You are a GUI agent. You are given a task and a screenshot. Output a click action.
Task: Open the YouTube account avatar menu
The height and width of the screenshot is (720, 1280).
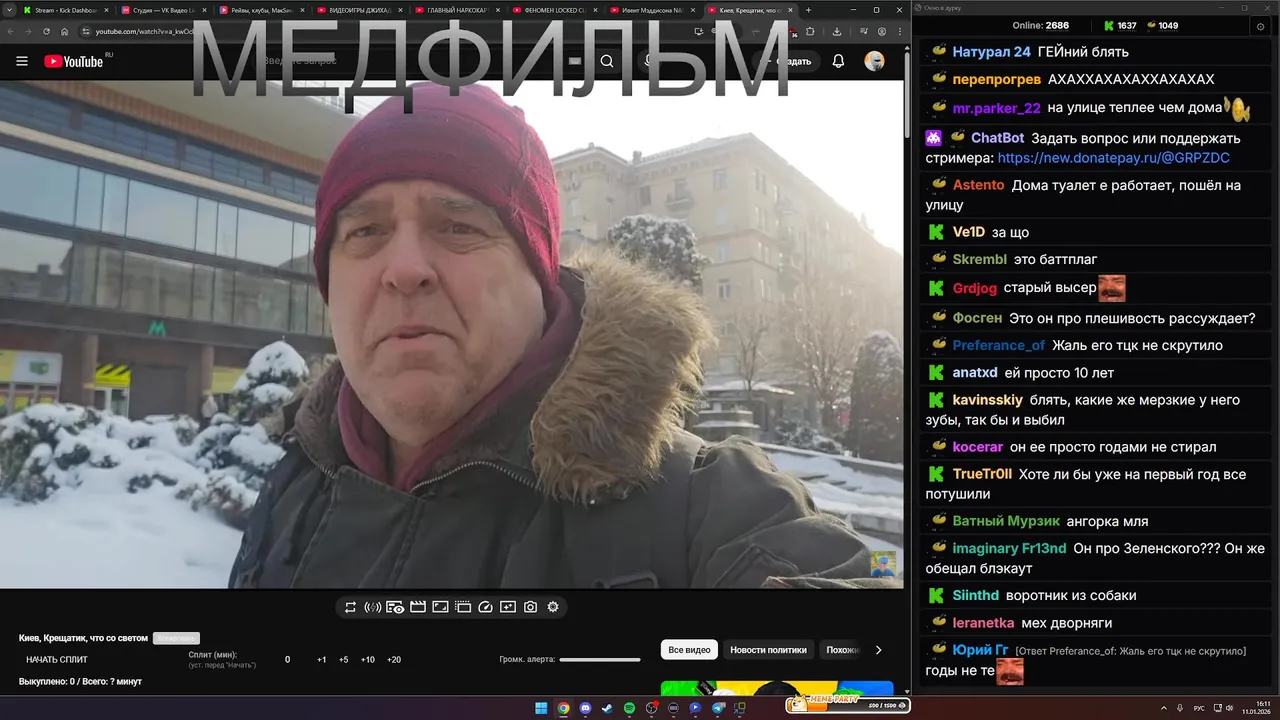point(874,61)
